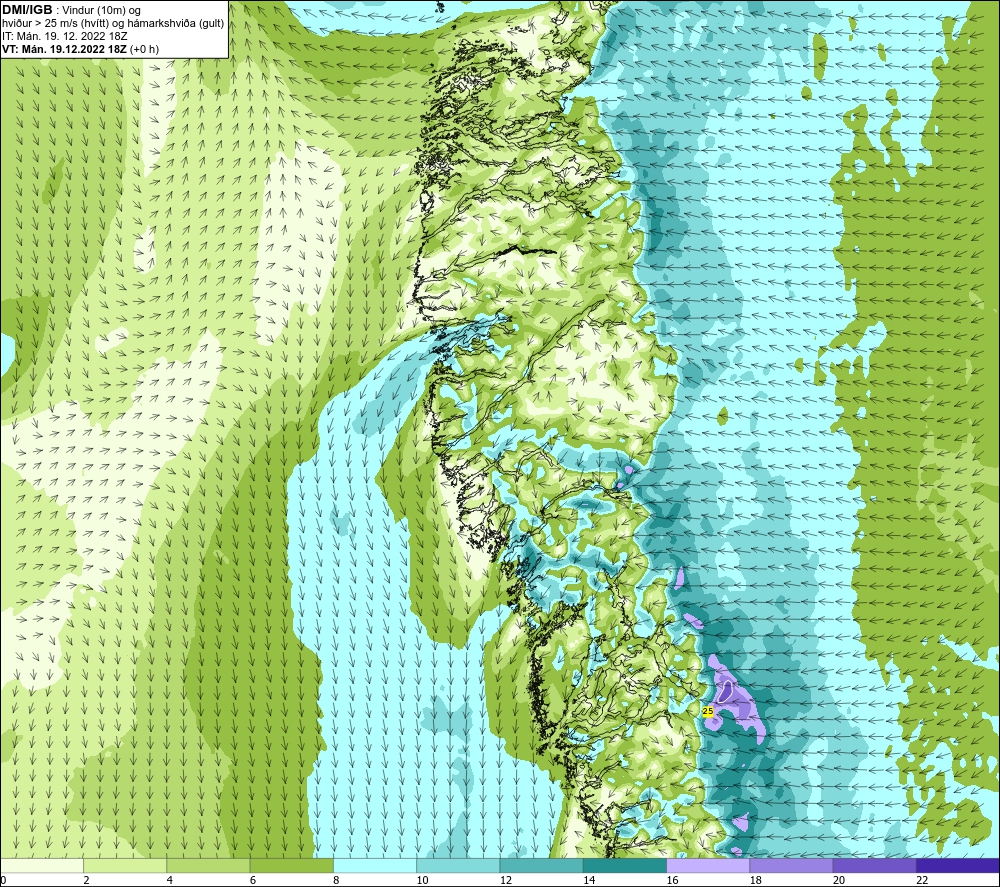Click the legend scale label "14"
Image resolution: width=1000 pixels, height=887 pixels.
coord(589,880)
